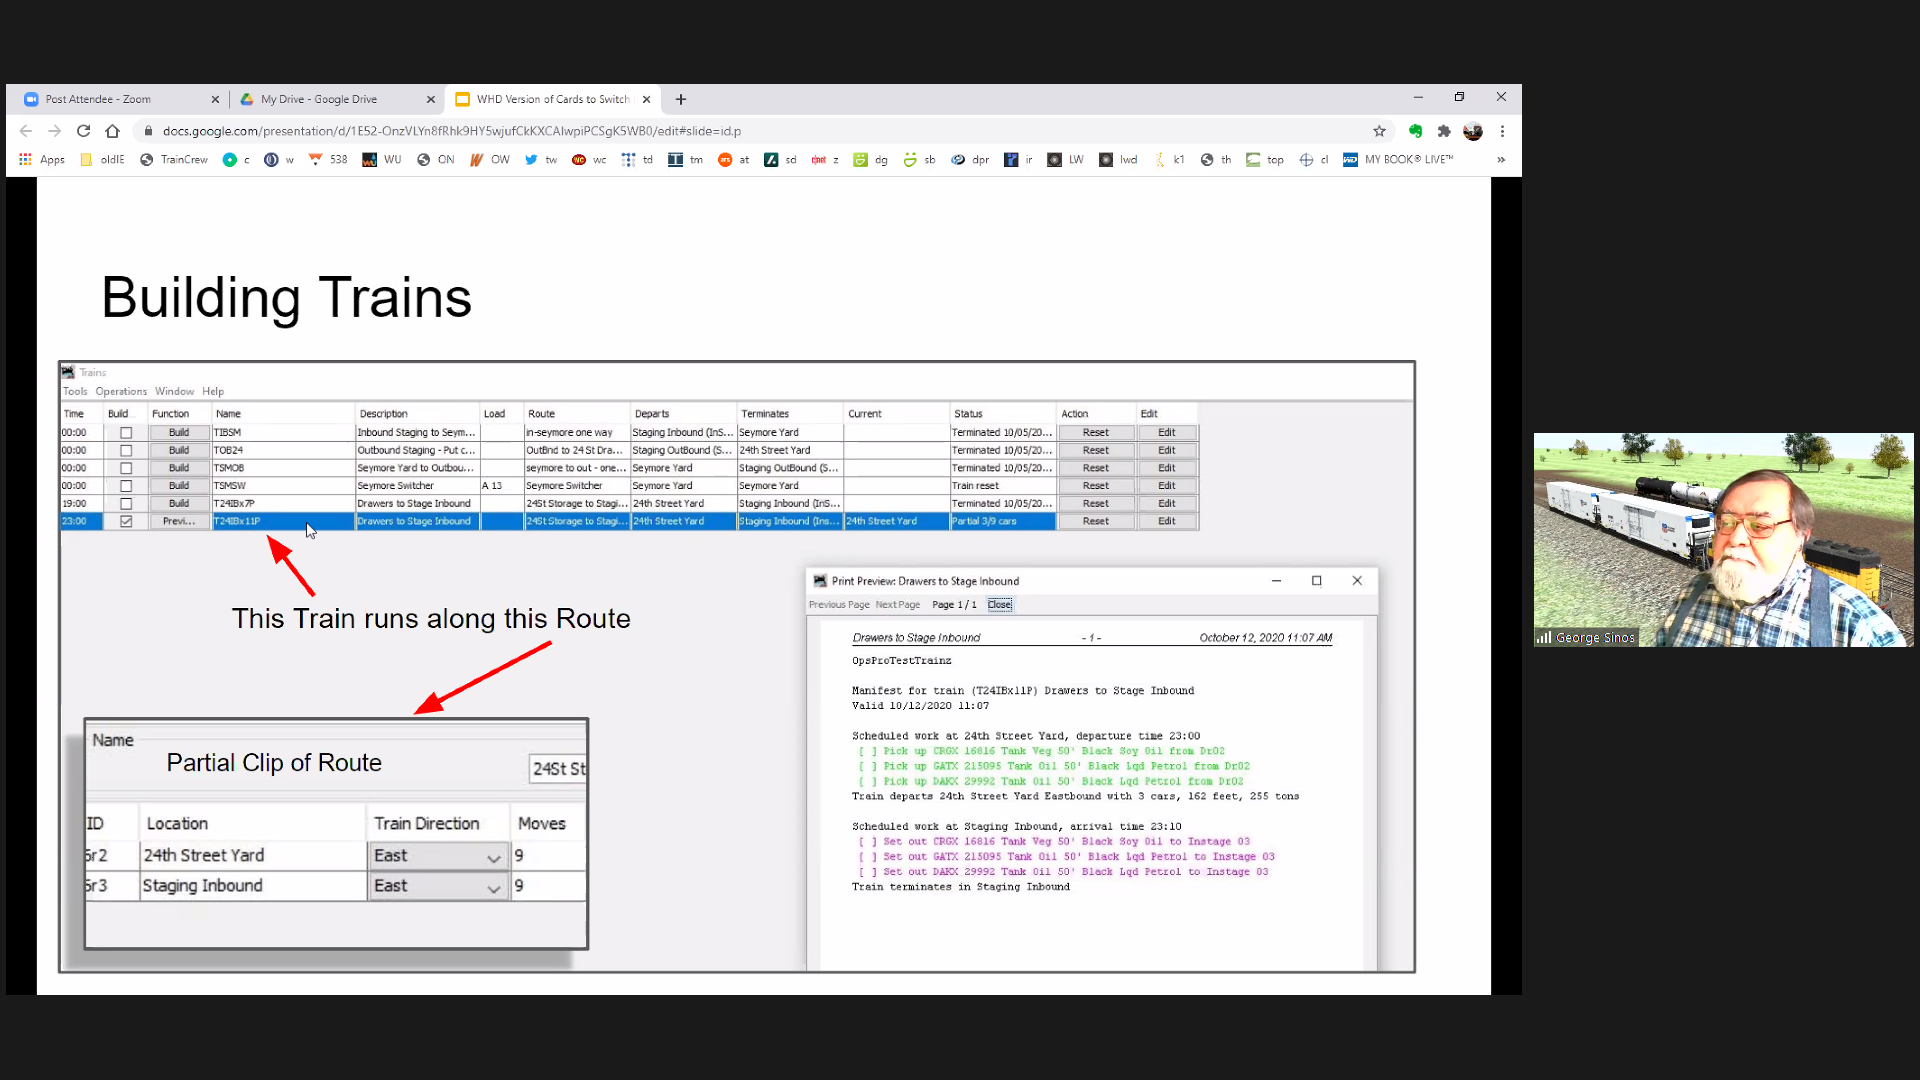Expand the hidden bookmarks overflow chevron
Image resolution: width=1920 pixels, height=1080 pixels.
point(1500,160)
